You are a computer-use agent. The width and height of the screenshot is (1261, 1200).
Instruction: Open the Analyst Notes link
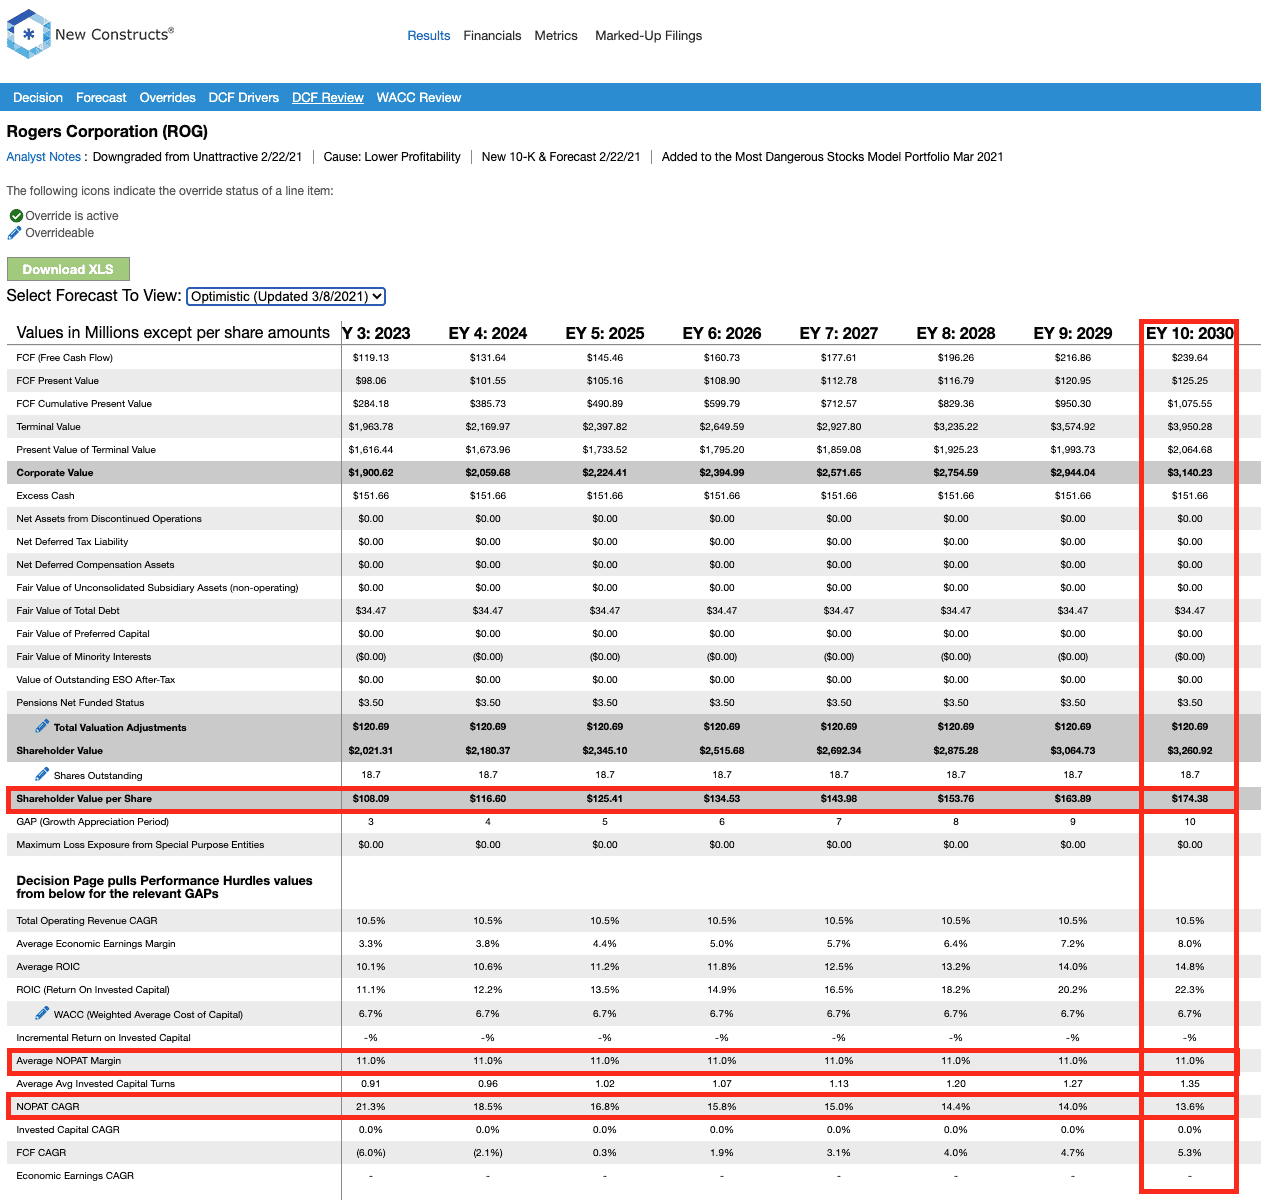pyautogui.click(x=44, y=157)
